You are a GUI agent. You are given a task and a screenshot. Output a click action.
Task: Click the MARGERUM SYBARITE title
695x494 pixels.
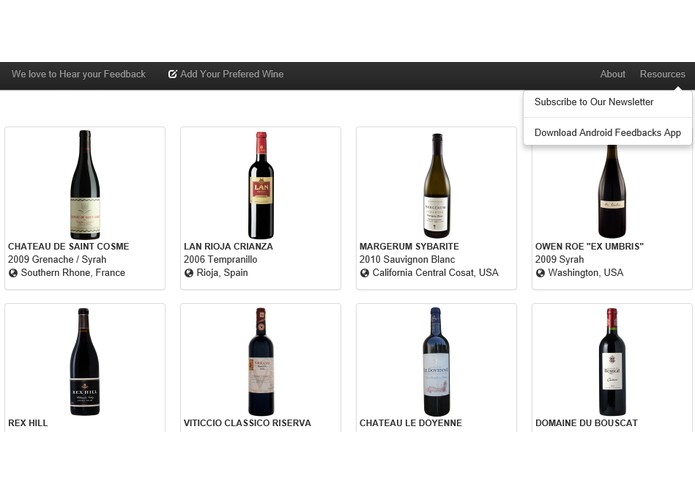(409, 246)
